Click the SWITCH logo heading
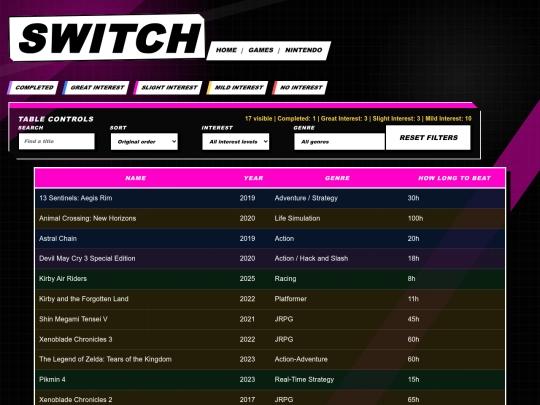This screenshot has height=405, width=540. coord(107,38)
